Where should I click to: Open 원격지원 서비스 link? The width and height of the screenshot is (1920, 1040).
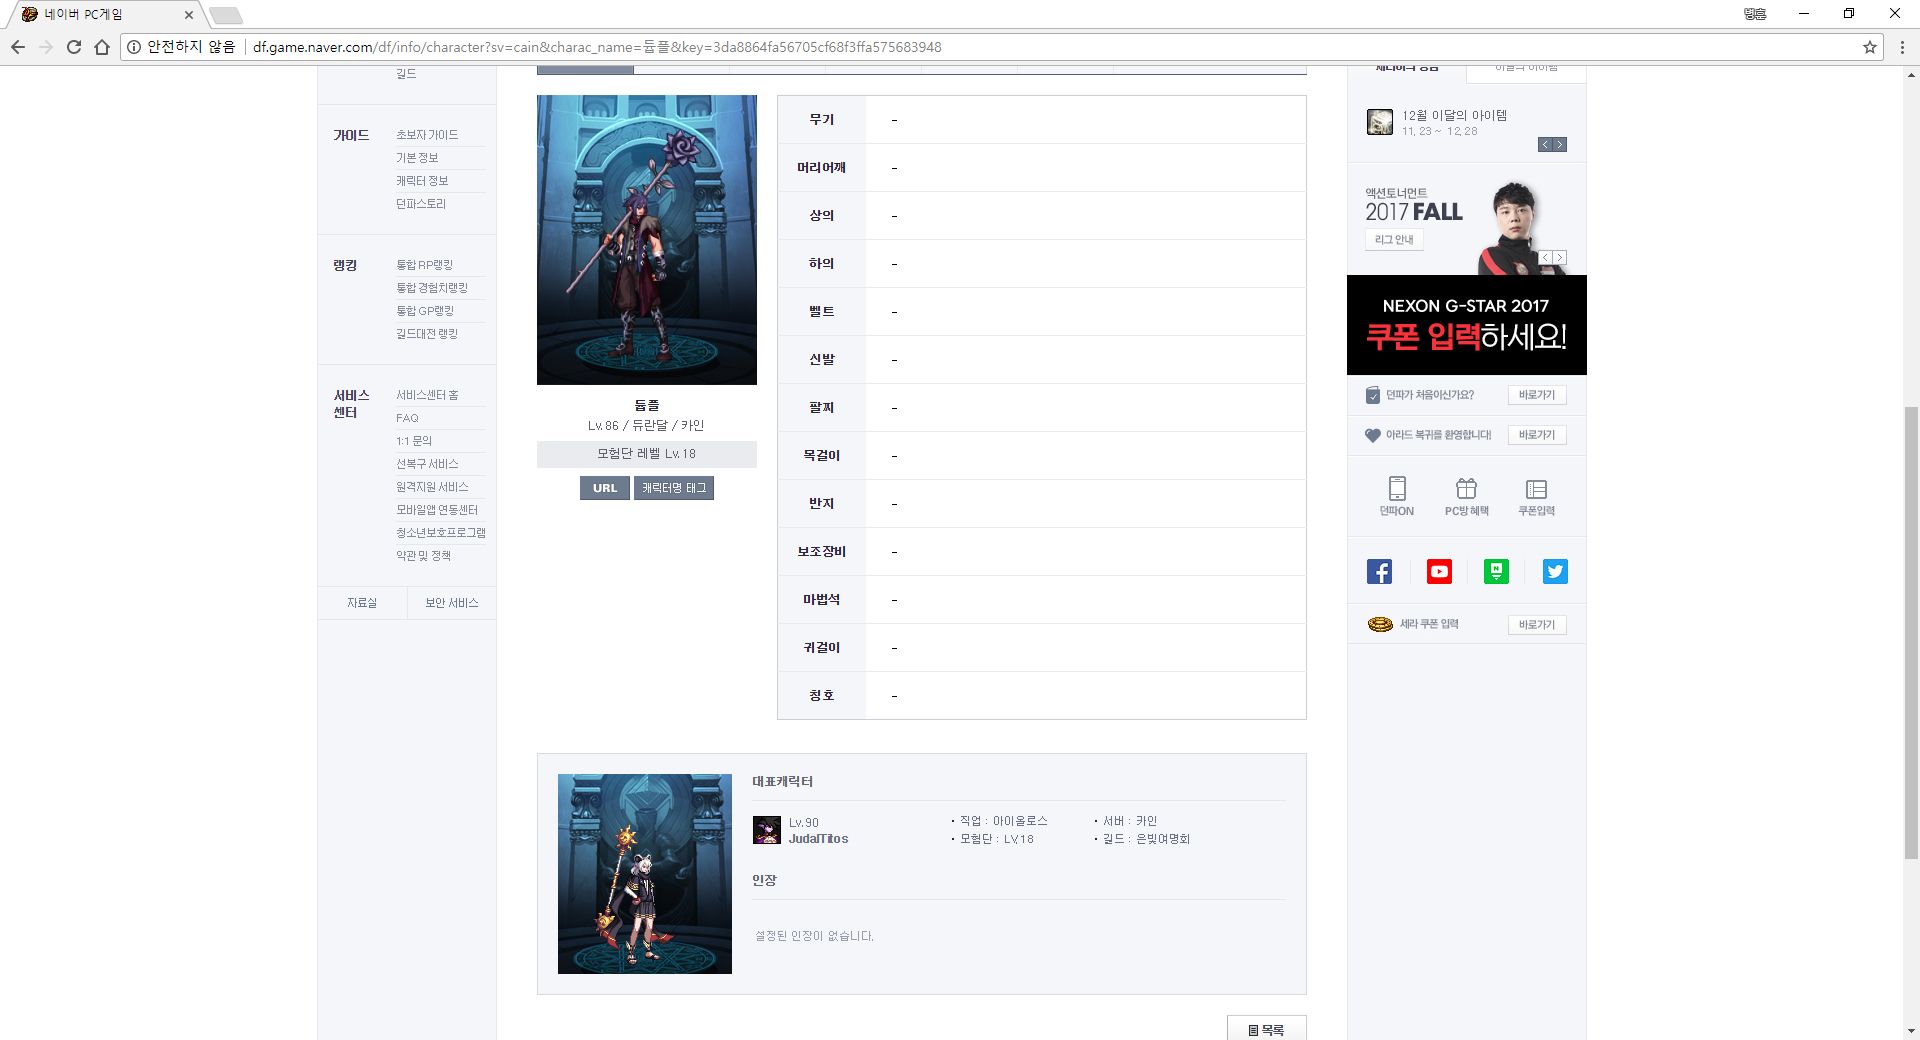[432, 487]
